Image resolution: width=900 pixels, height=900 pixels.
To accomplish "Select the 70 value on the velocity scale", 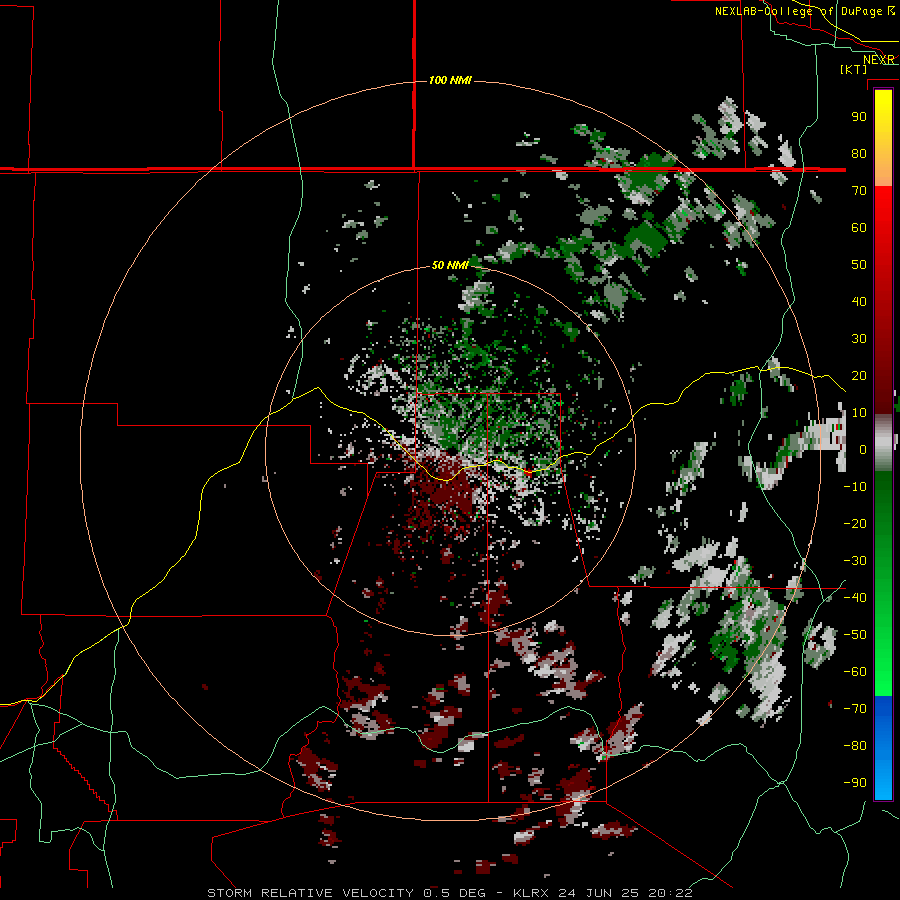I will pos(859,191).
